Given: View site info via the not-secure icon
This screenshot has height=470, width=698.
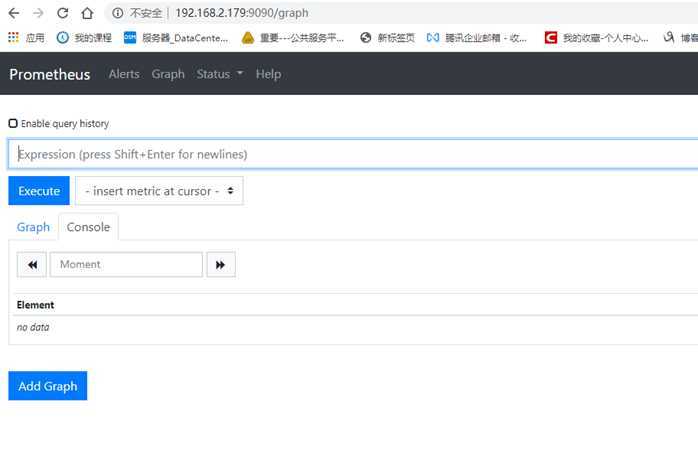Looking at the screenshot, I should [x=118, y=13].
